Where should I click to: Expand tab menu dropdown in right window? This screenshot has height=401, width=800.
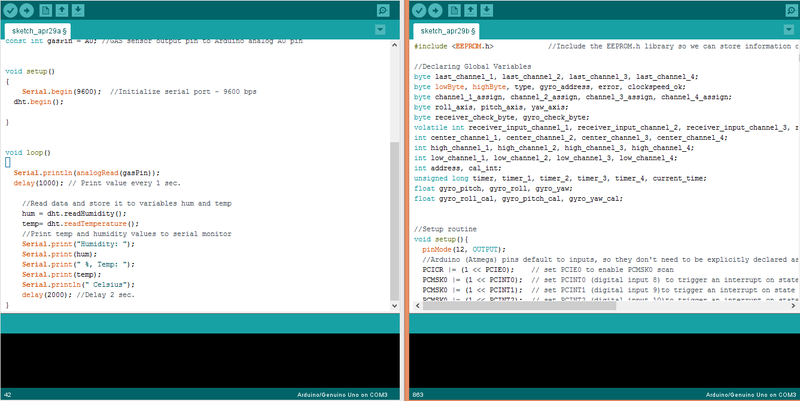787,30
